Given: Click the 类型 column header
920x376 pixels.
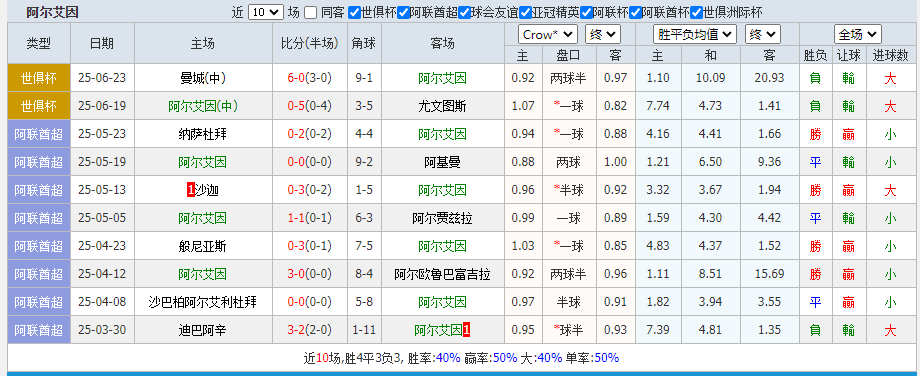Looking at the screenshot, I should point(39,43).
